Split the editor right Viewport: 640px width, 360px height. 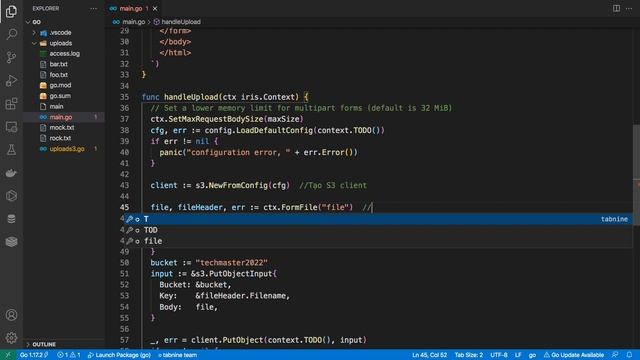[616, 9]
